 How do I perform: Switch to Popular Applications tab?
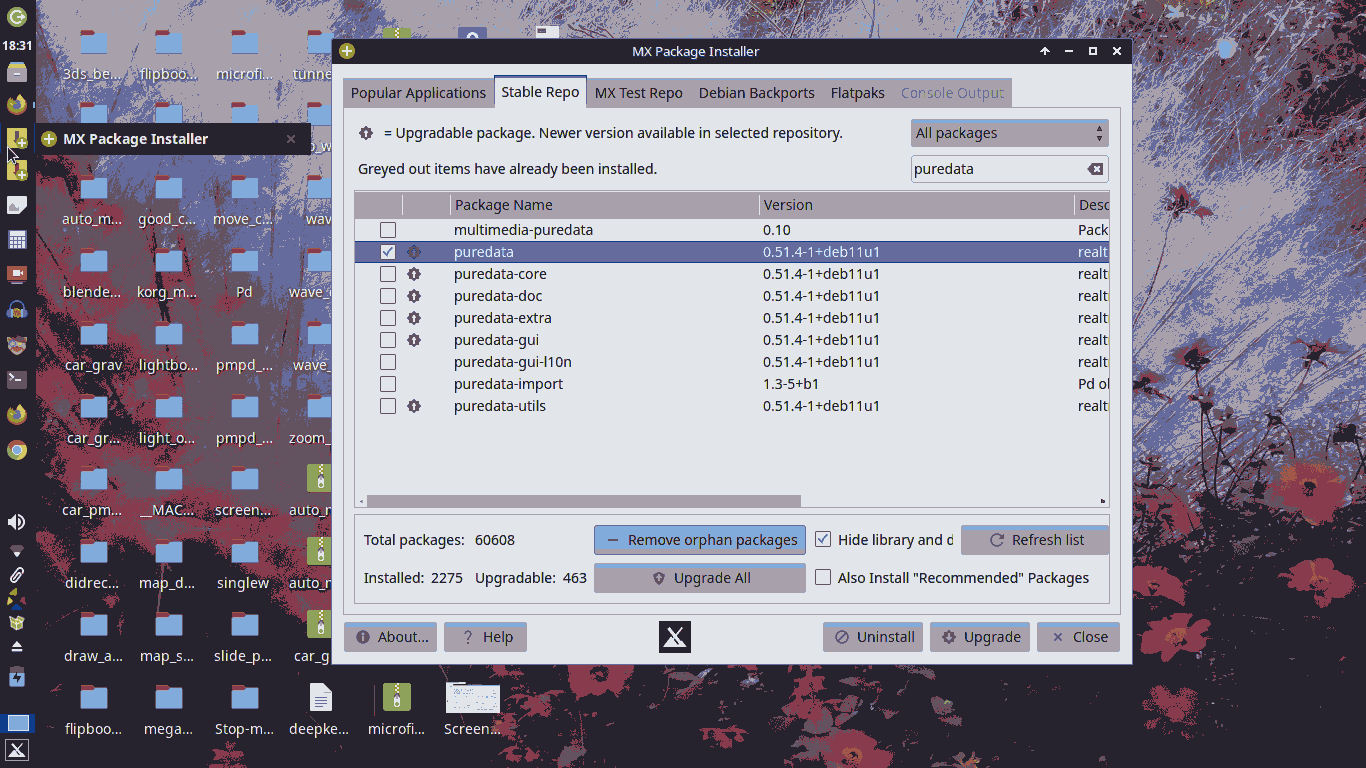[x=418, y=93]
